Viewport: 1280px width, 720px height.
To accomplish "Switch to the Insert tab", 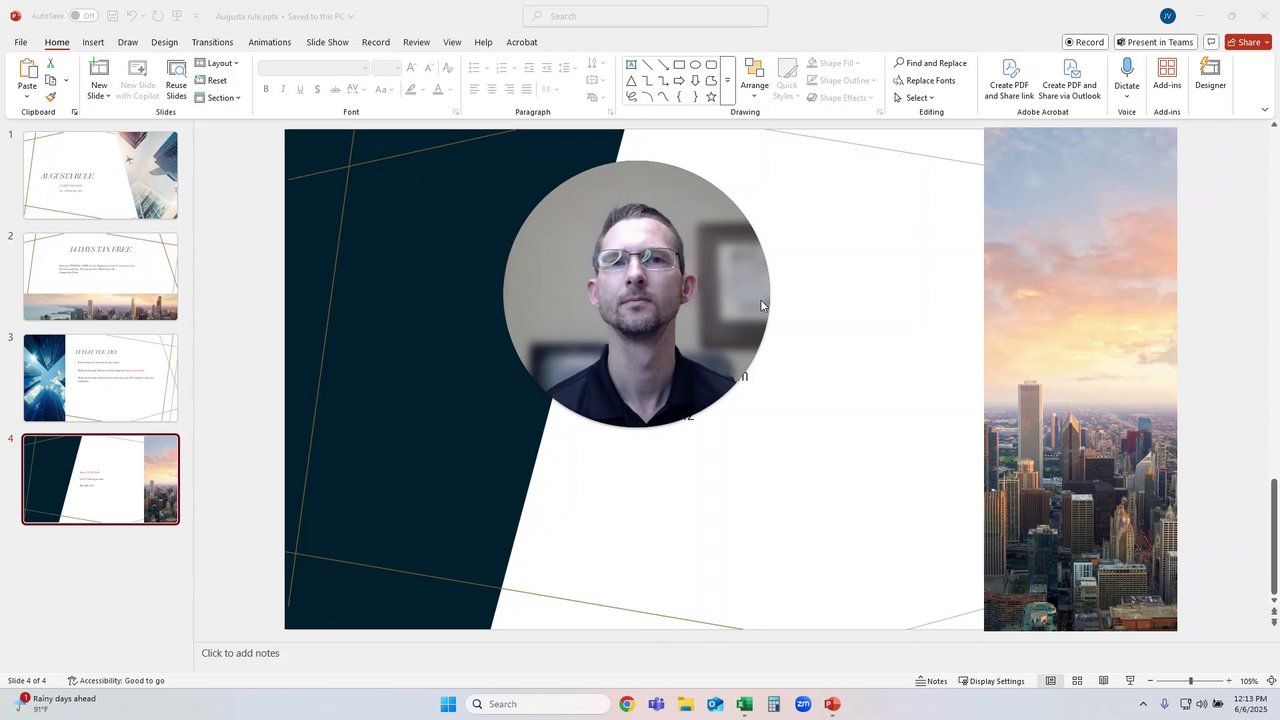I will pyautogui.click(x=93, y=42).
